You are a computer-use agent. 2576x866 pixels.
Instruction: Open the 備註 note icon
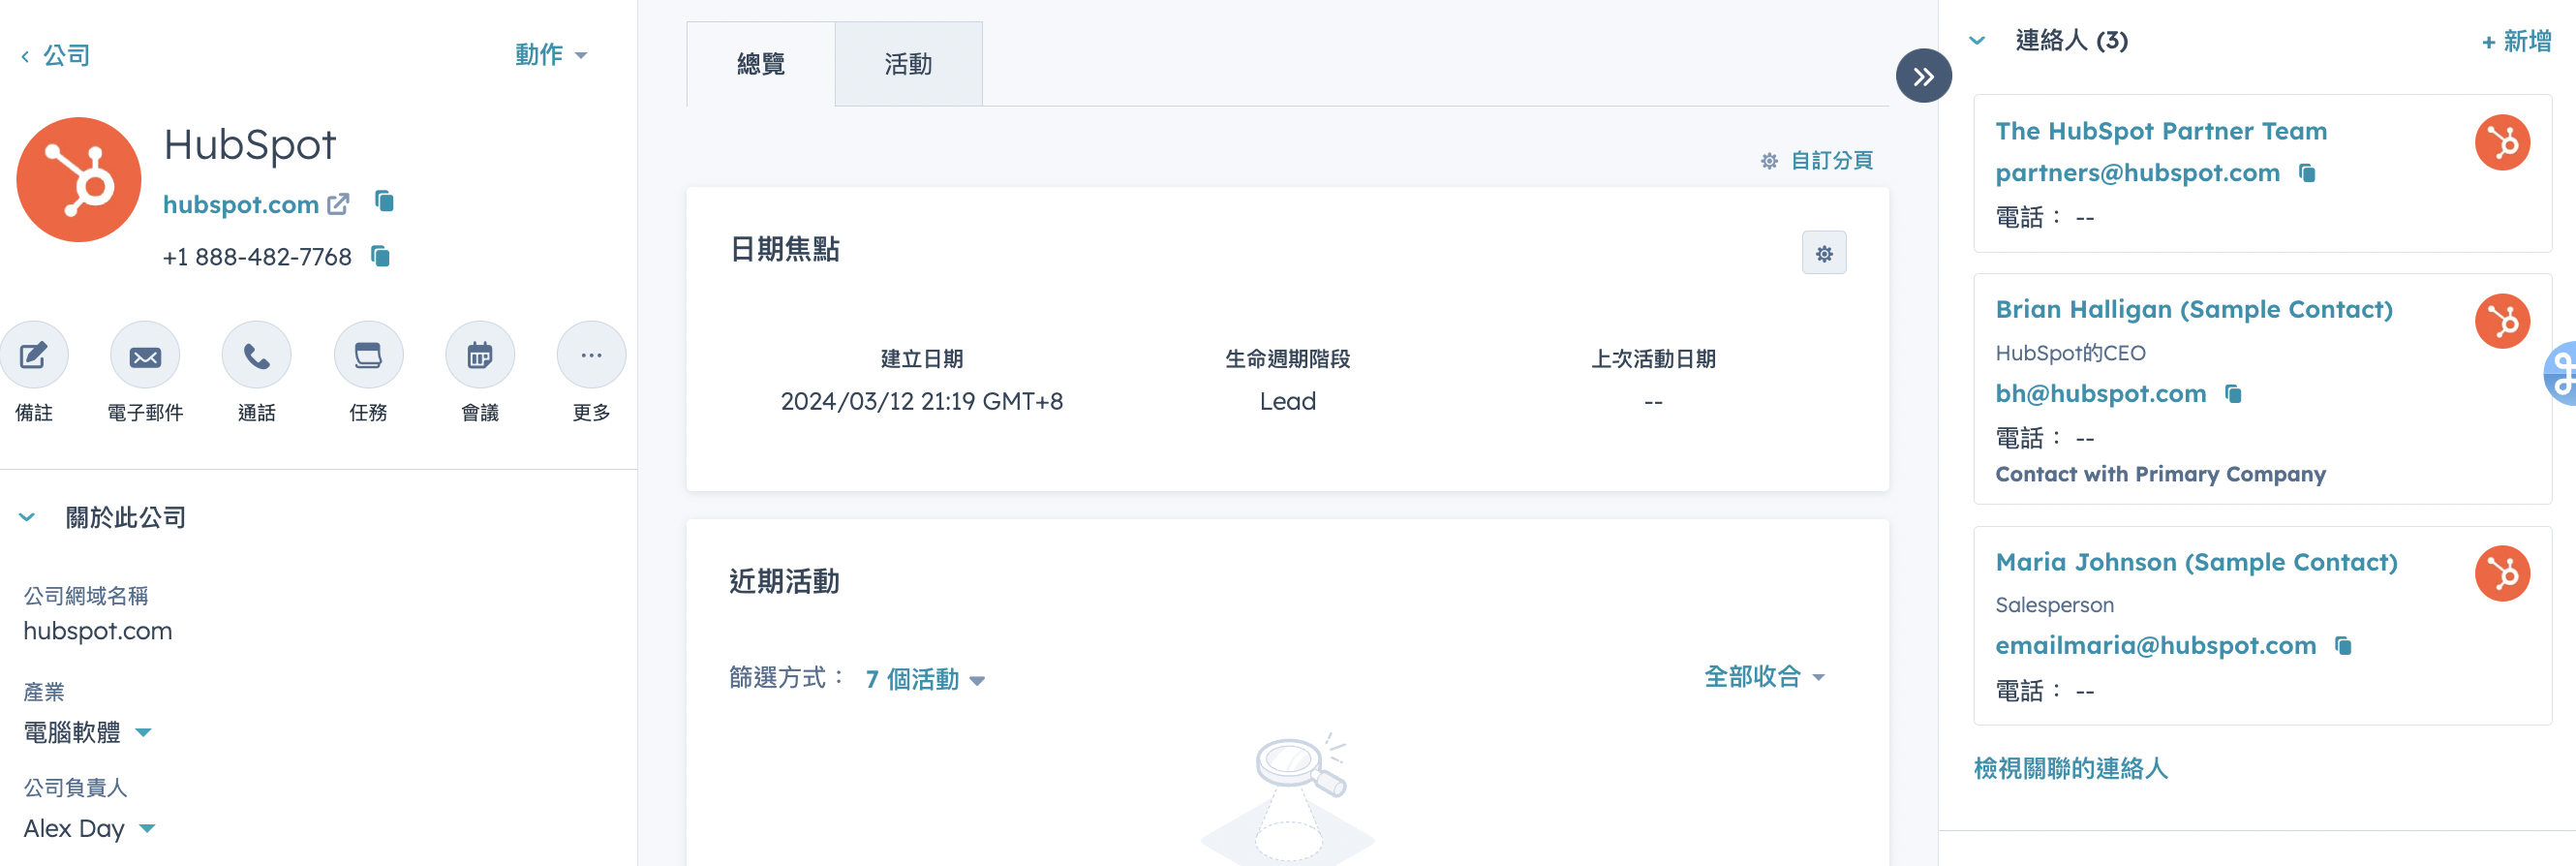34,355
